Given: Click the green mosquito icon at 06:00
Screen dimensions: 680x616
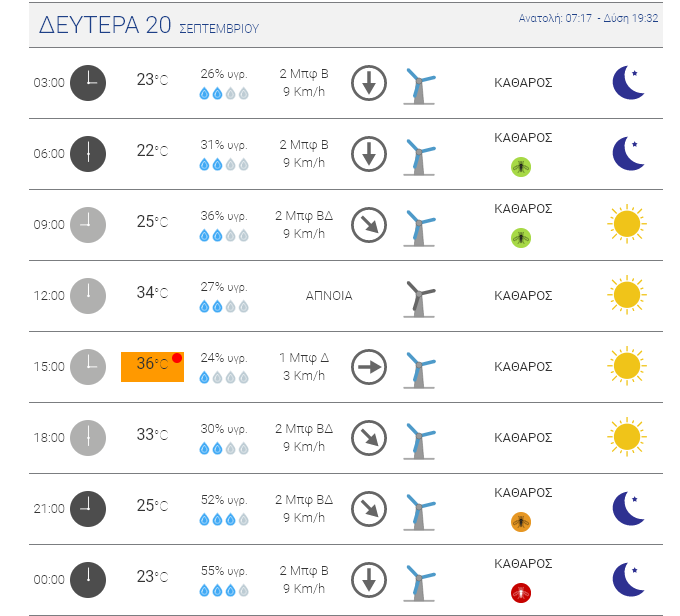Looking at the screenshot, I should [x=521, y=167].
